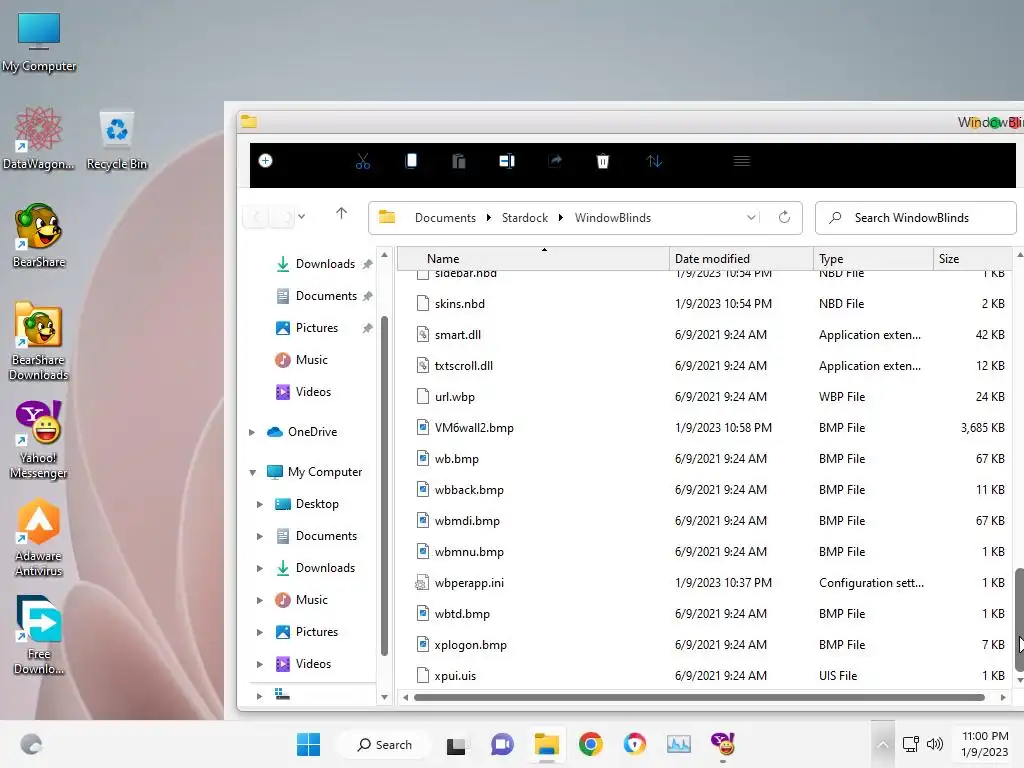Click the Delete trash icon
1024x768 pixels.
pos(603,161)
